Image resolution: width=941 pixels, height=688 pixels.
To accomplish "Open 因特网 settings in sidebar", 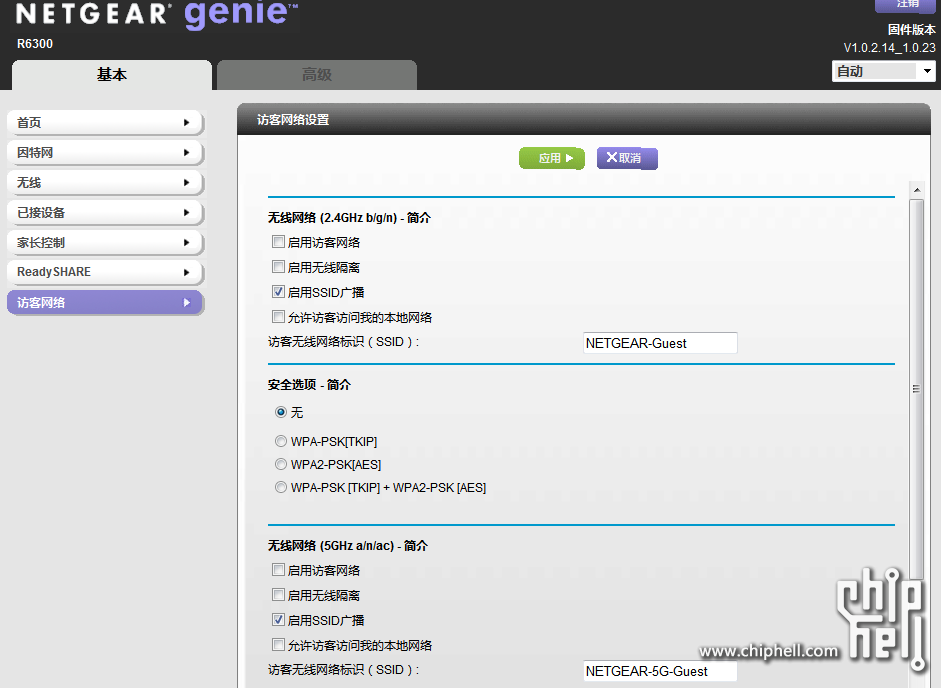I will (x=106, y=152).
